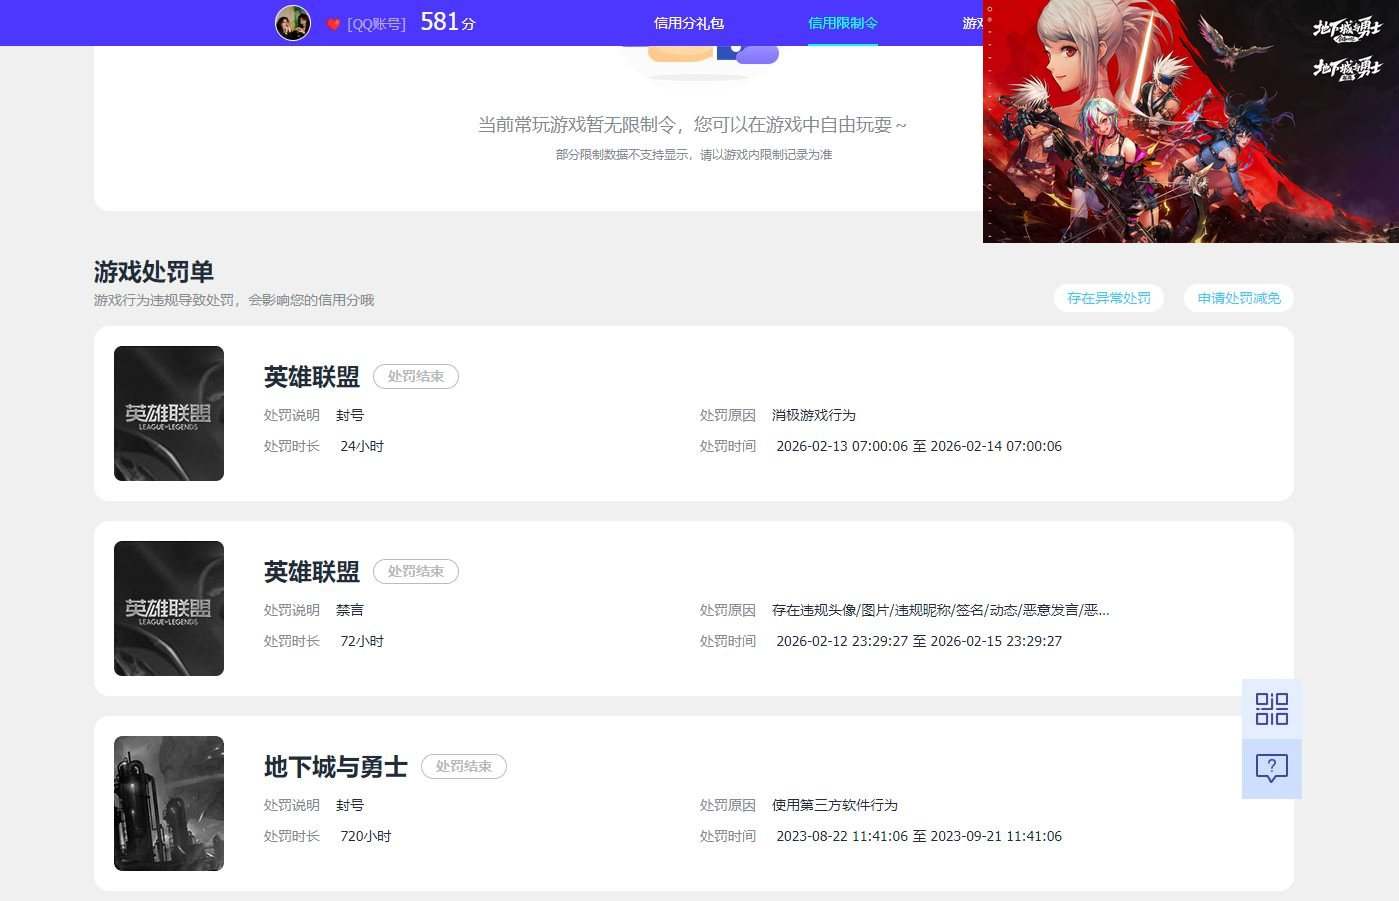Click the 720小时 duration value
This screenshot has width=1399, height=901.
coord(366,836)
